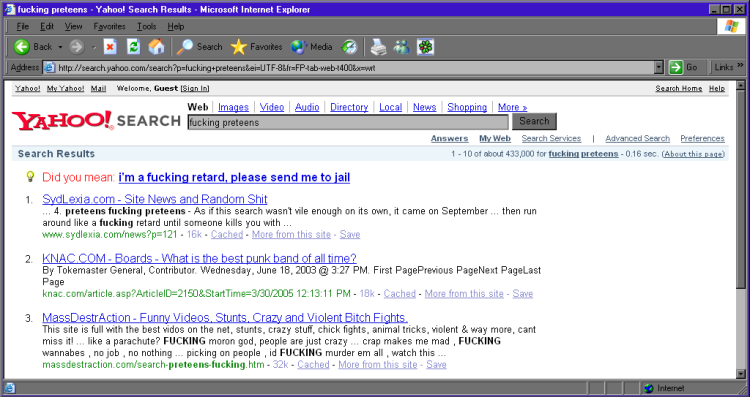Open the Media toolbar button
The image size is (750, 397).
pos(311,47)
